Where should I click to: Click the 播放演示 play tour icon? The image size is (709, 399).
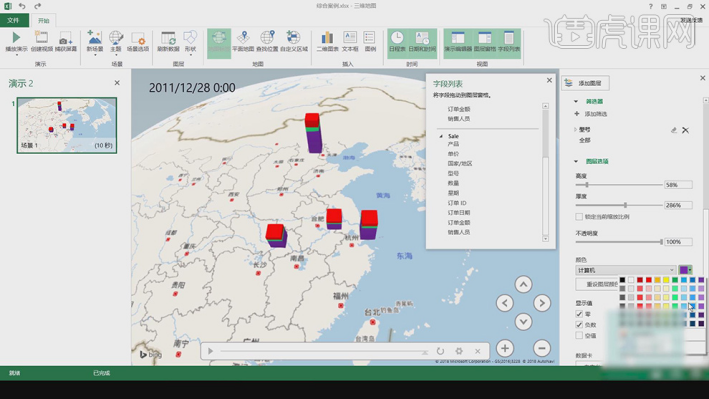point(16,38)
